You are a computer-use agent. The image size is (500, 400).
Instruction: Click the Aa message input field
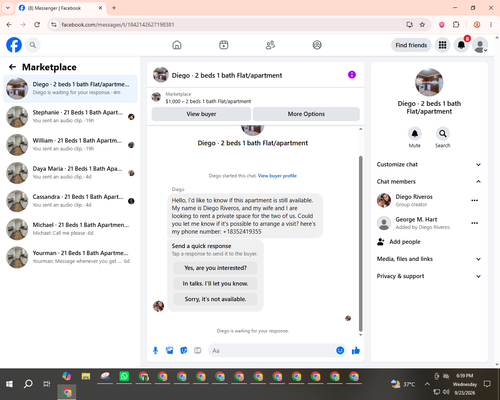[271, 350]
